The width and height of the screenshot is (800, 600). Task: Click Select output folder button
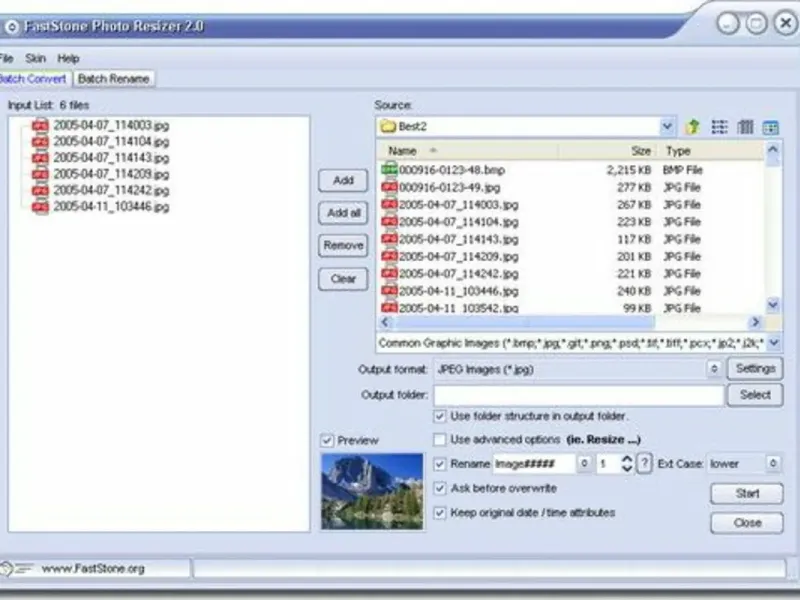(755, 394)
